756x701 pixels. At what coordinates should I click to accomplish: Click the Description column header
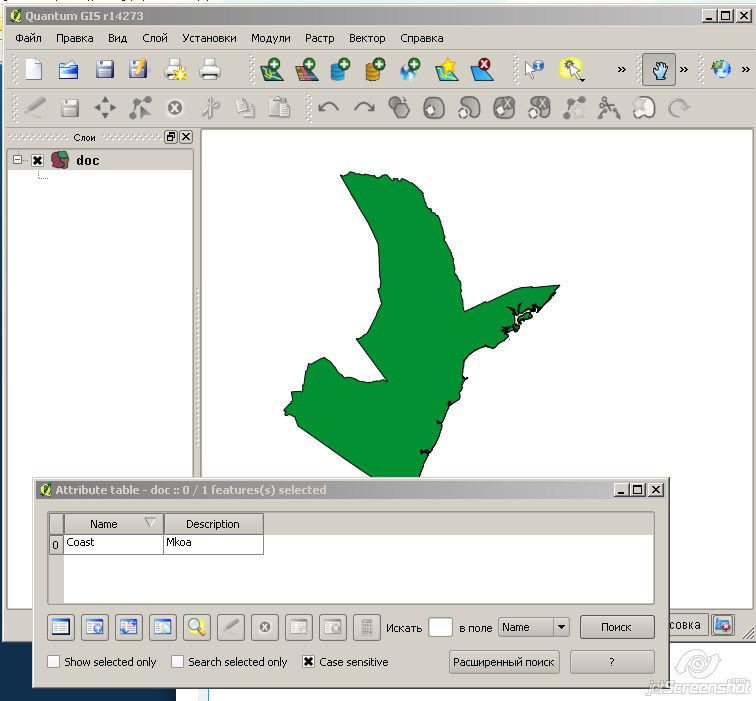pos(214,524)
